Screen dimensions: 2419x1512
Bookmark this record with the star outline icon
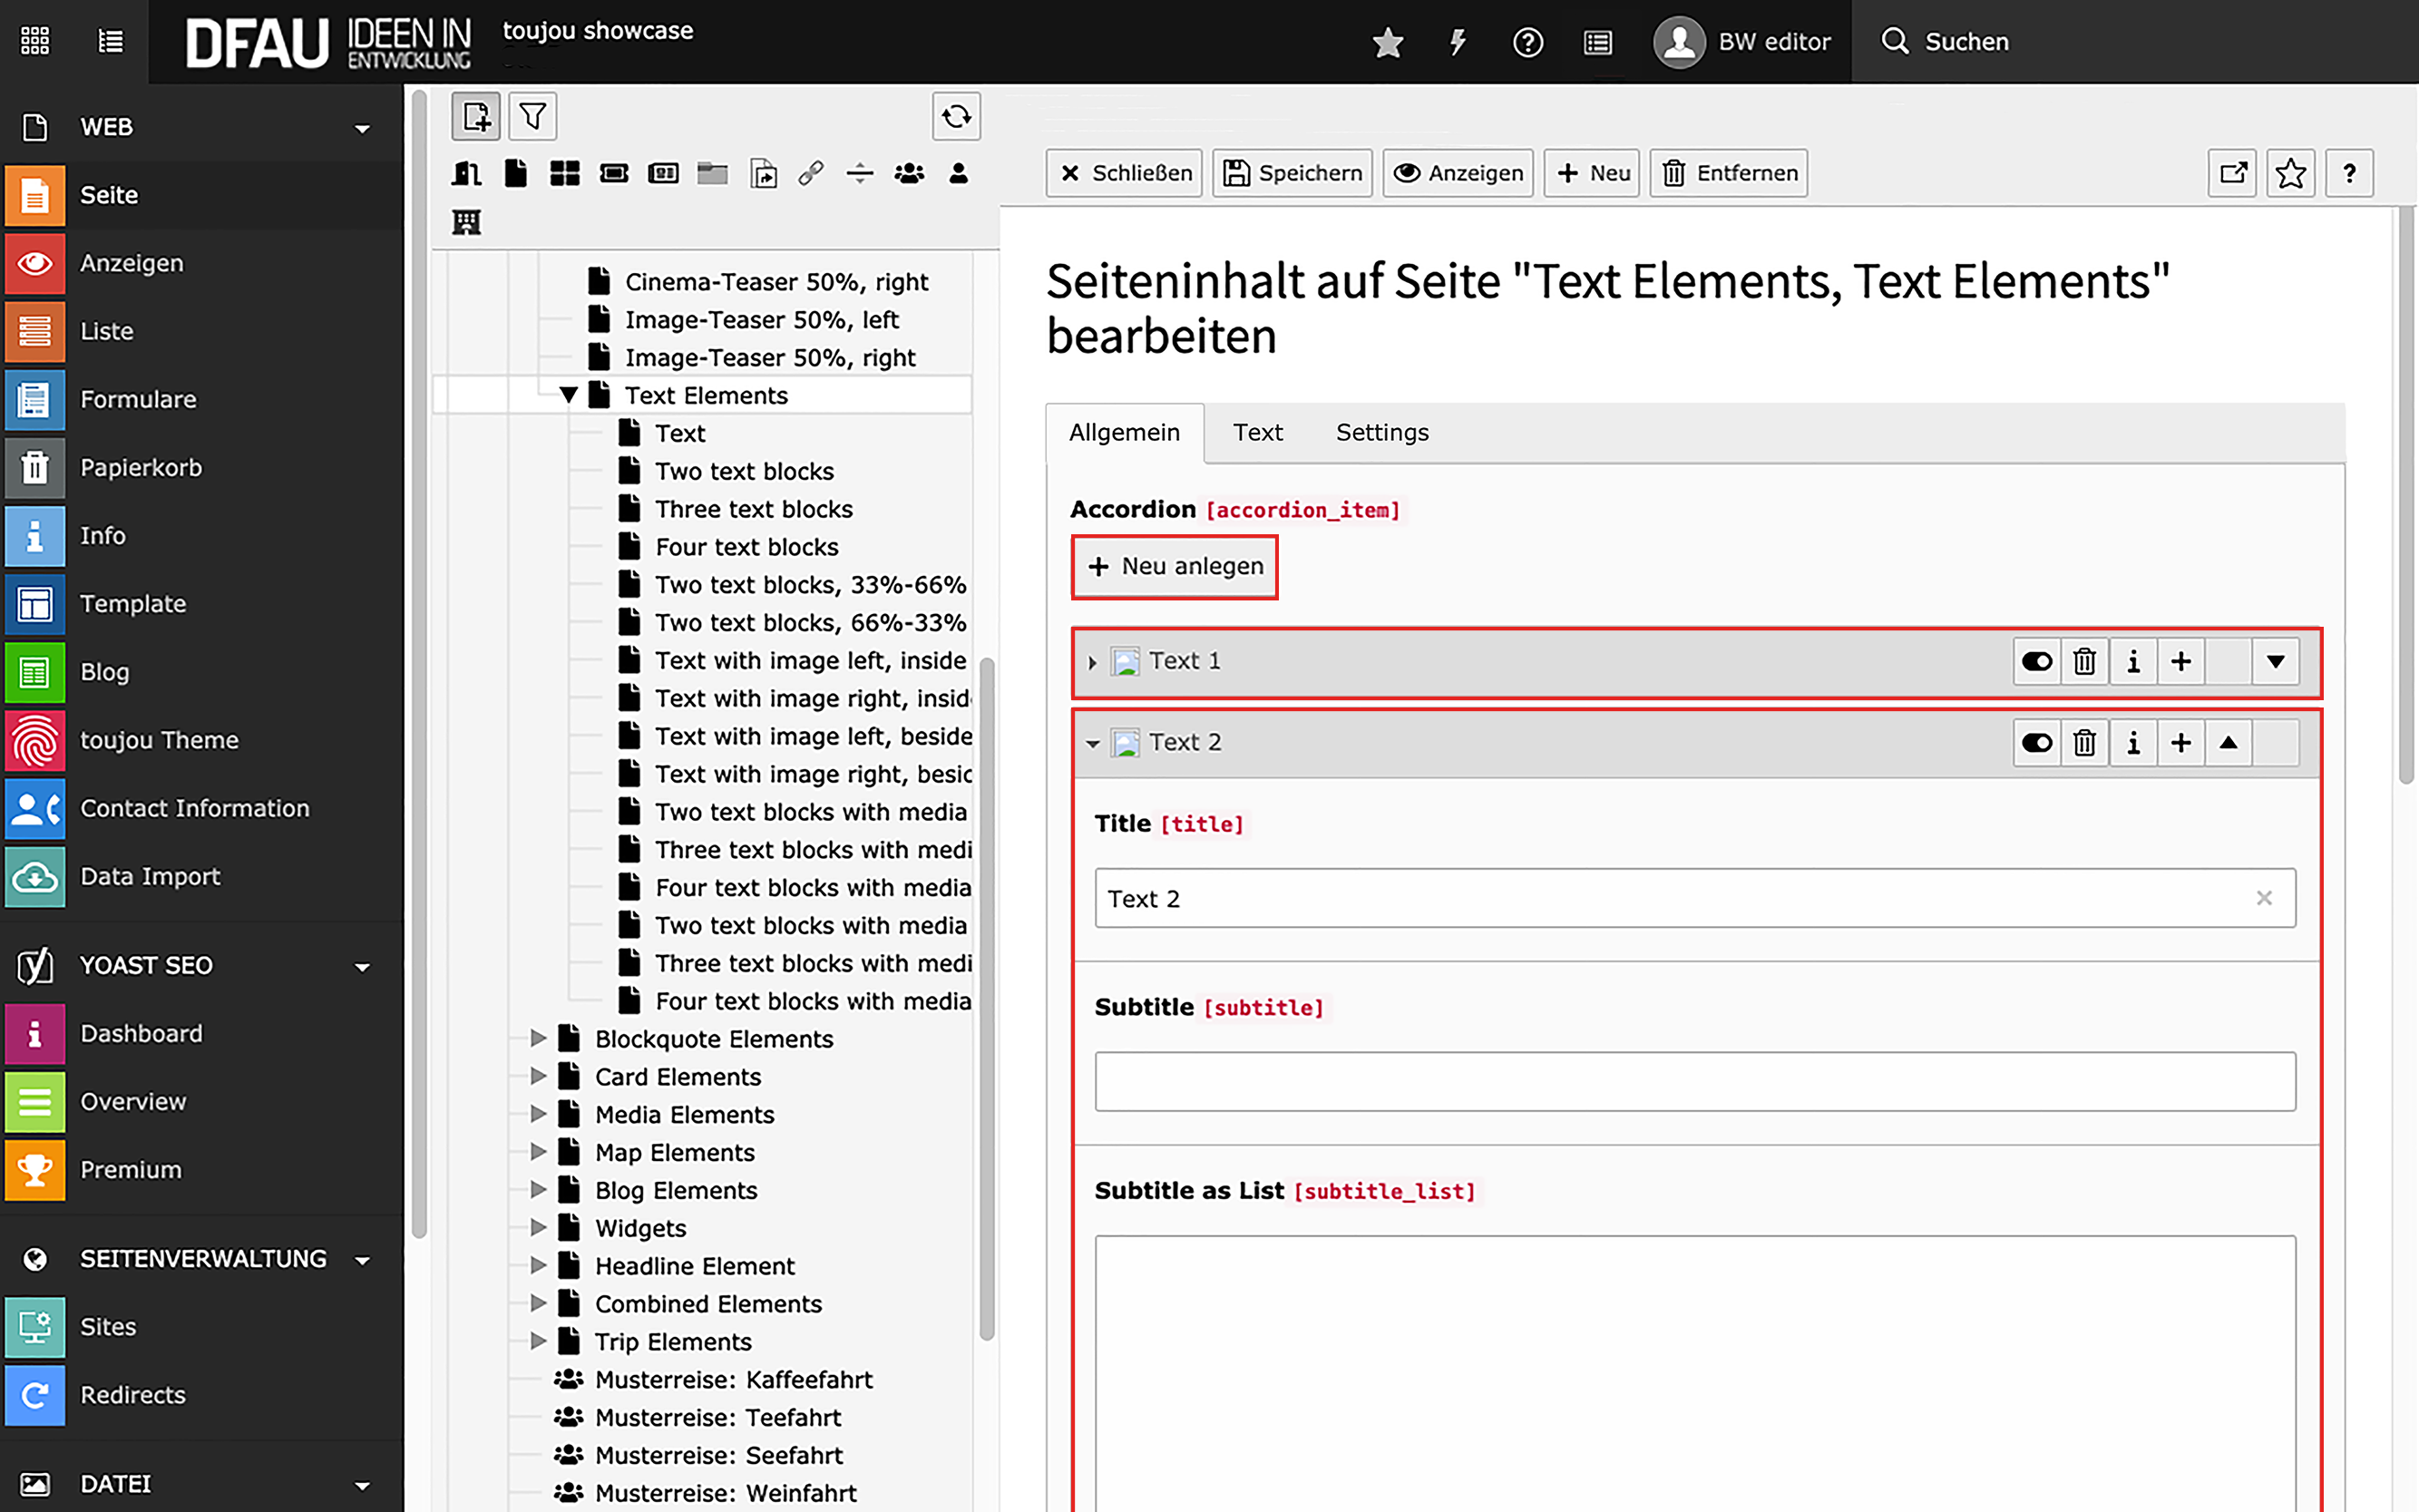2291,173
